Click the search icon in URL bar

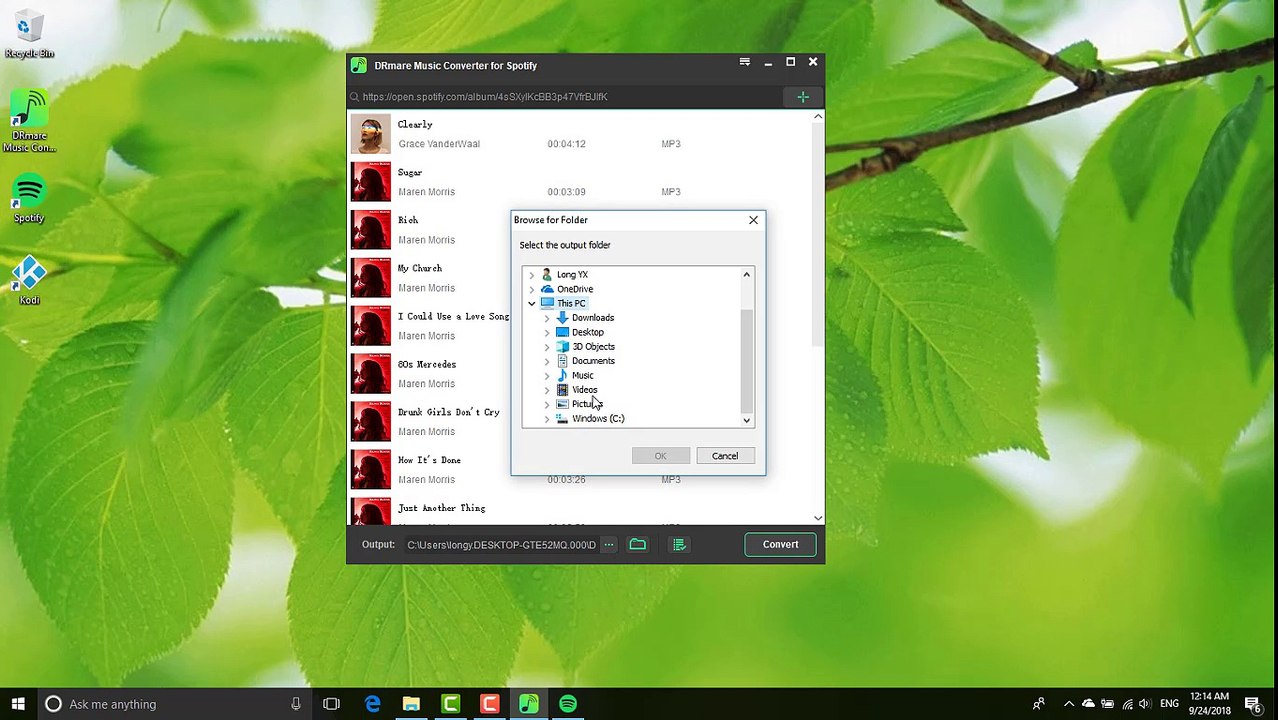pos(354,97)
